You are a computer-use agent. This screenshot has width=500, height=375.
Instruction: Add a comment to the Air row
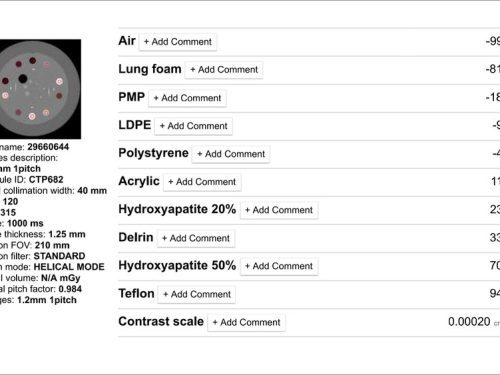pos(178,42)
